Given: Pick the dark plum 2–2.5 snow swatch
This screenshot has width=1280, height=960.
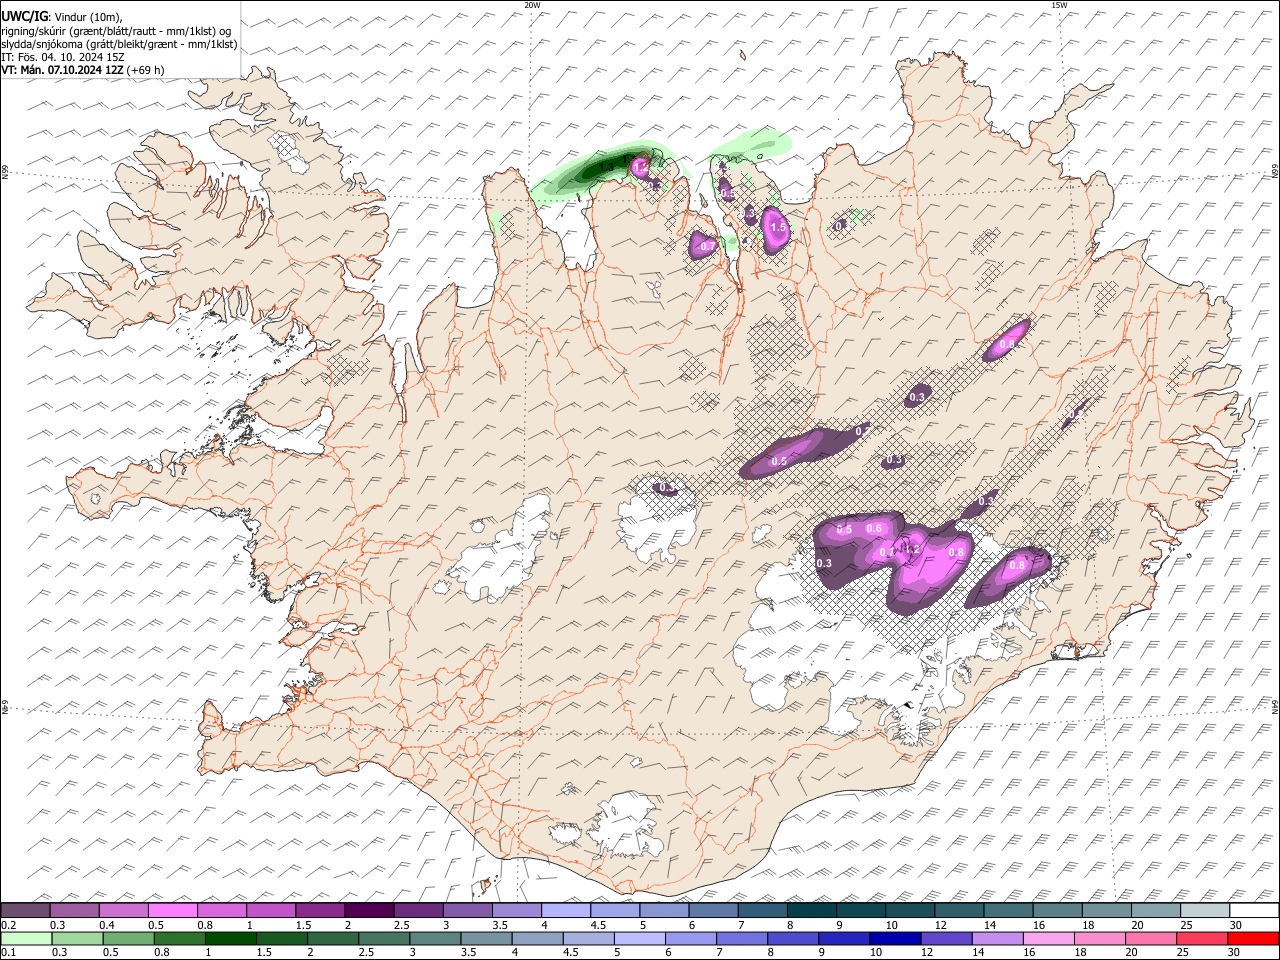Looking at the screenshot, I should [369, 911].
